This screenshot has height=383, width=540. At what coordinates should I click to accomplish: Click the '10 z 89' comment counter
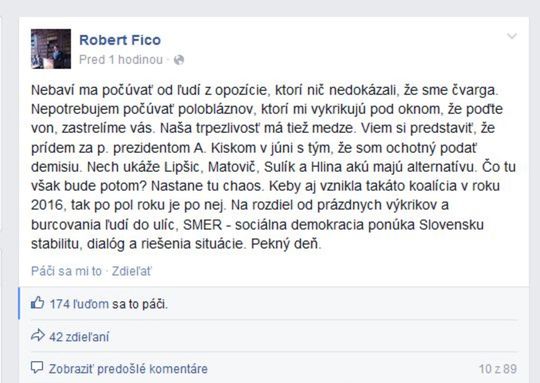[x=498, y=369]
